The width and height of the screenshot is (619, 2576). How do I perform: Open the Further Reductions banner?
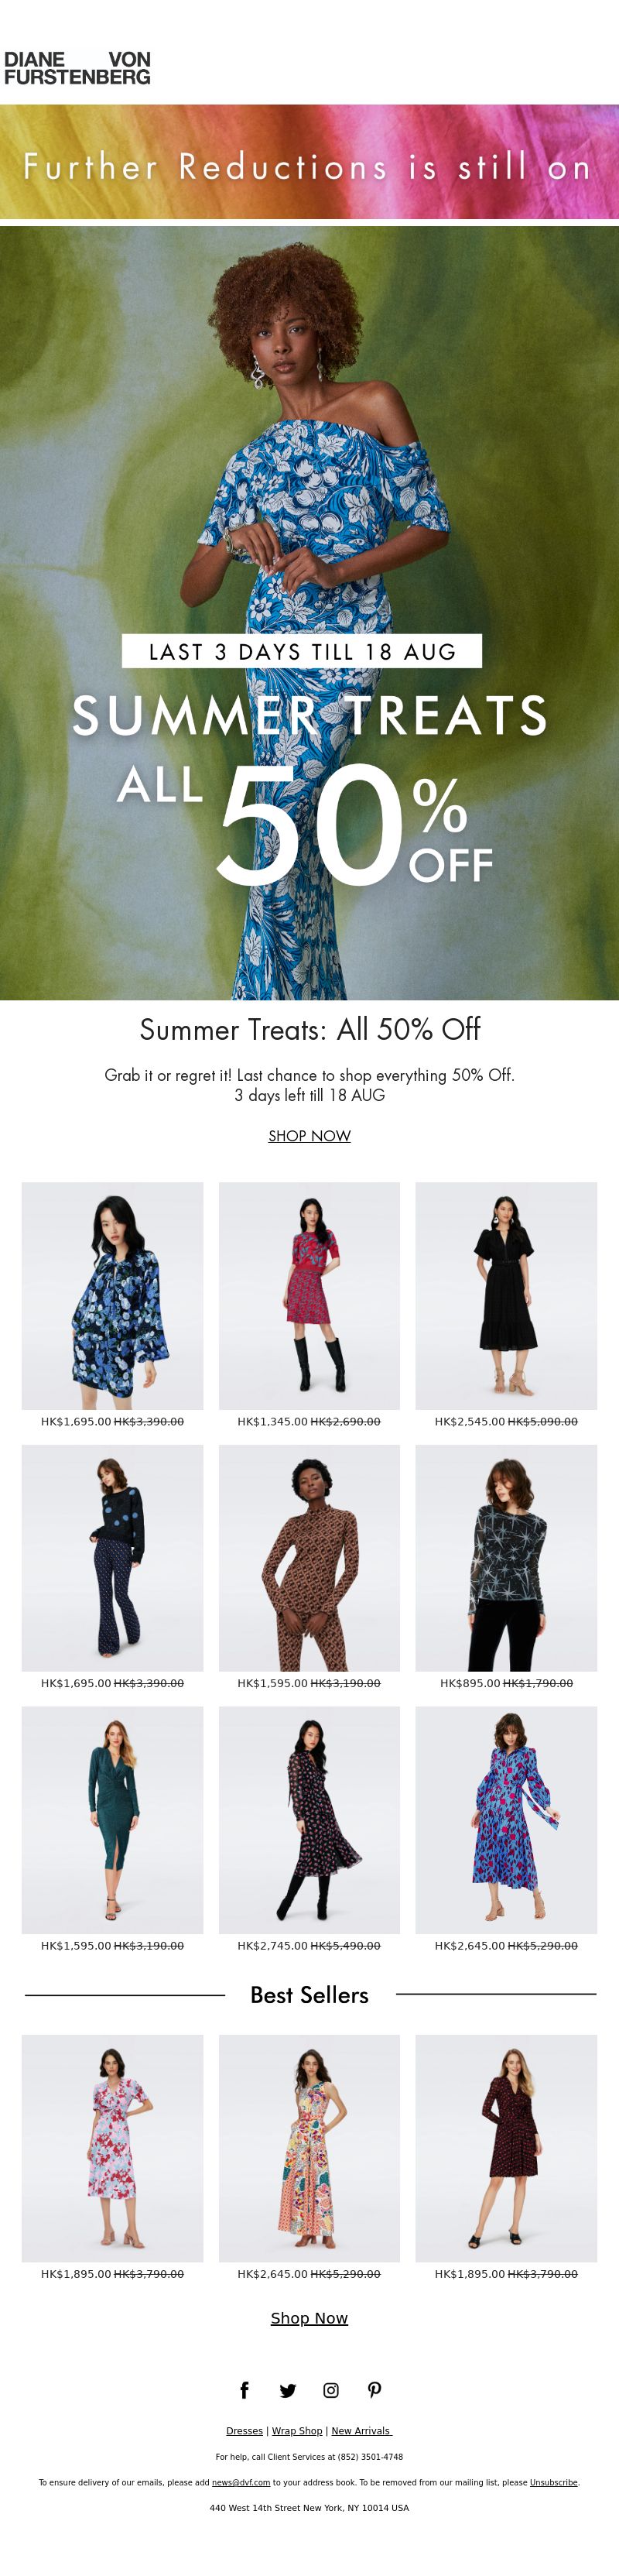309,162
